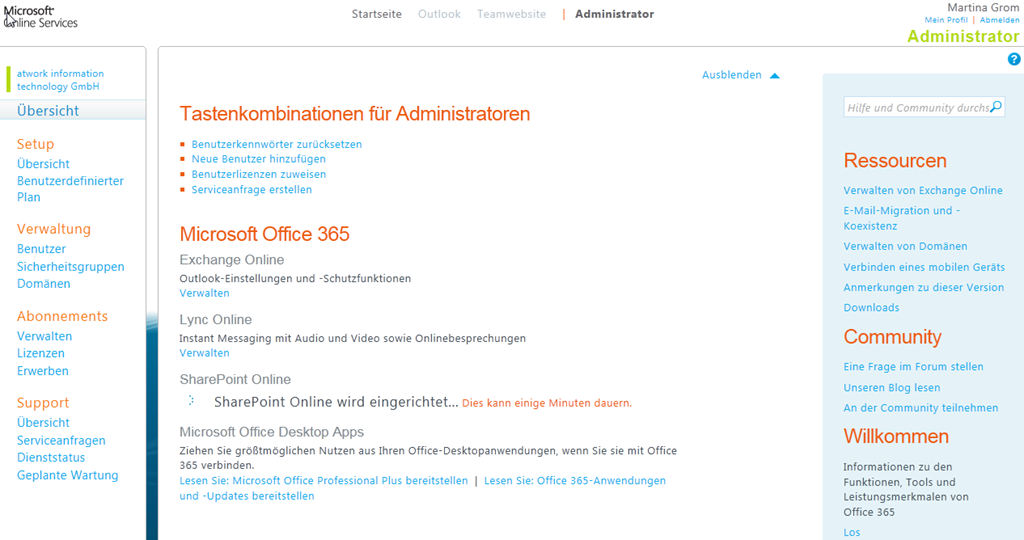Open Verwalten von Domänen resource link
Image resolution: width=1024 pixels, height=540 pixels.
tap(905, 246)
